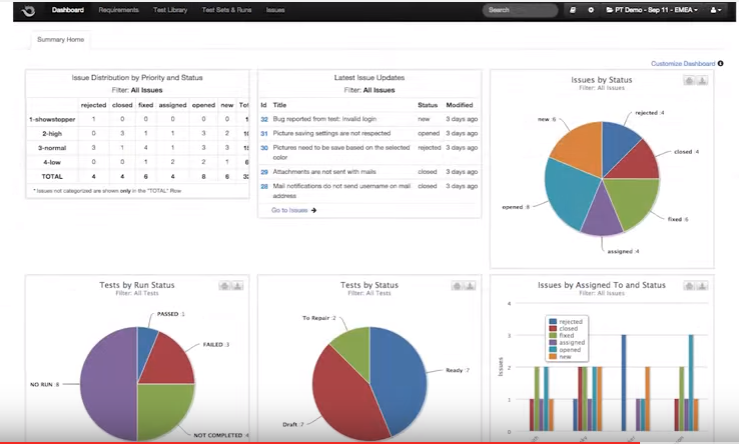The width and height of the screenshot is (739, 444).
Task: Click 'Attachments are not sent with mails' title
Action: click(324, 172)
